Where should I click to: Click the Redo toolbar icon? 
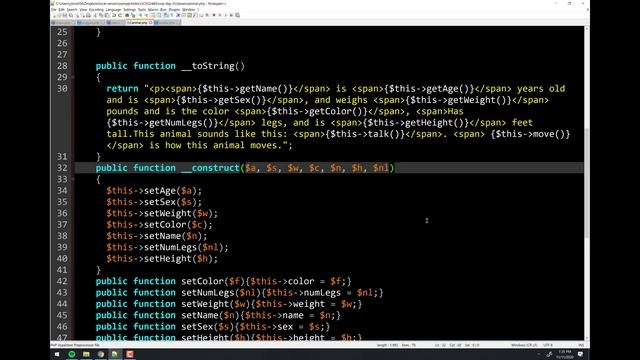tap(120, 15)
